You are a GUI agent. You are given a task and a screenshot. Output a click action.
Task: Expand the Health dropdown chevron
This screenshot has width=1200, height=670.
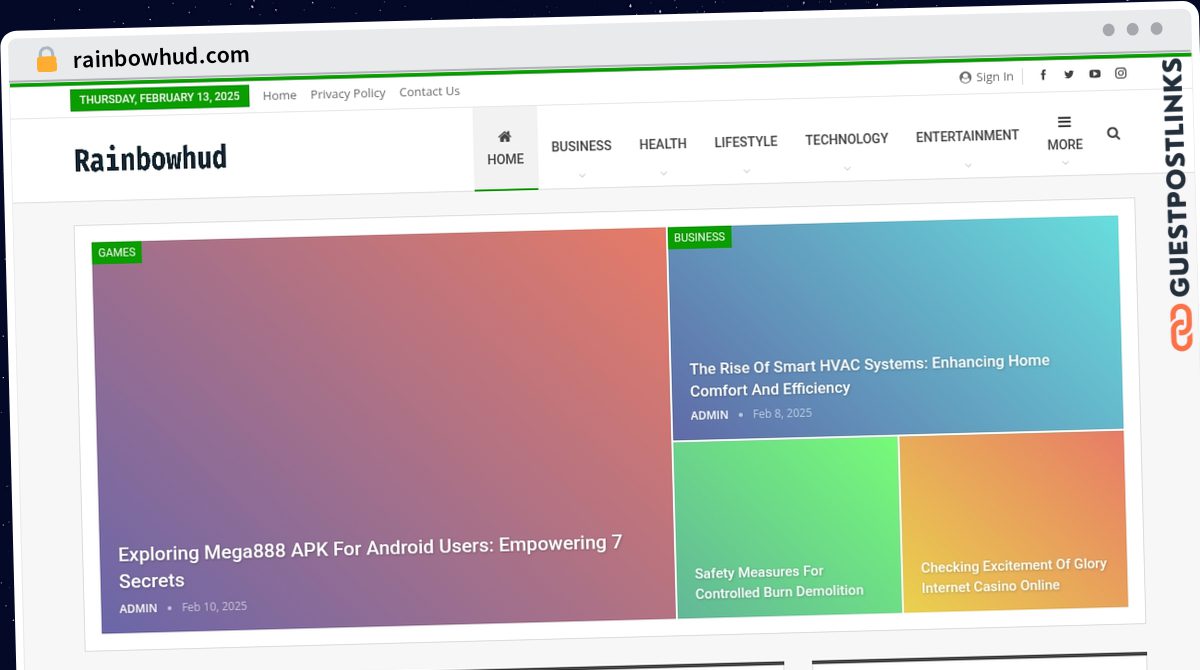[x=663, y=173]
